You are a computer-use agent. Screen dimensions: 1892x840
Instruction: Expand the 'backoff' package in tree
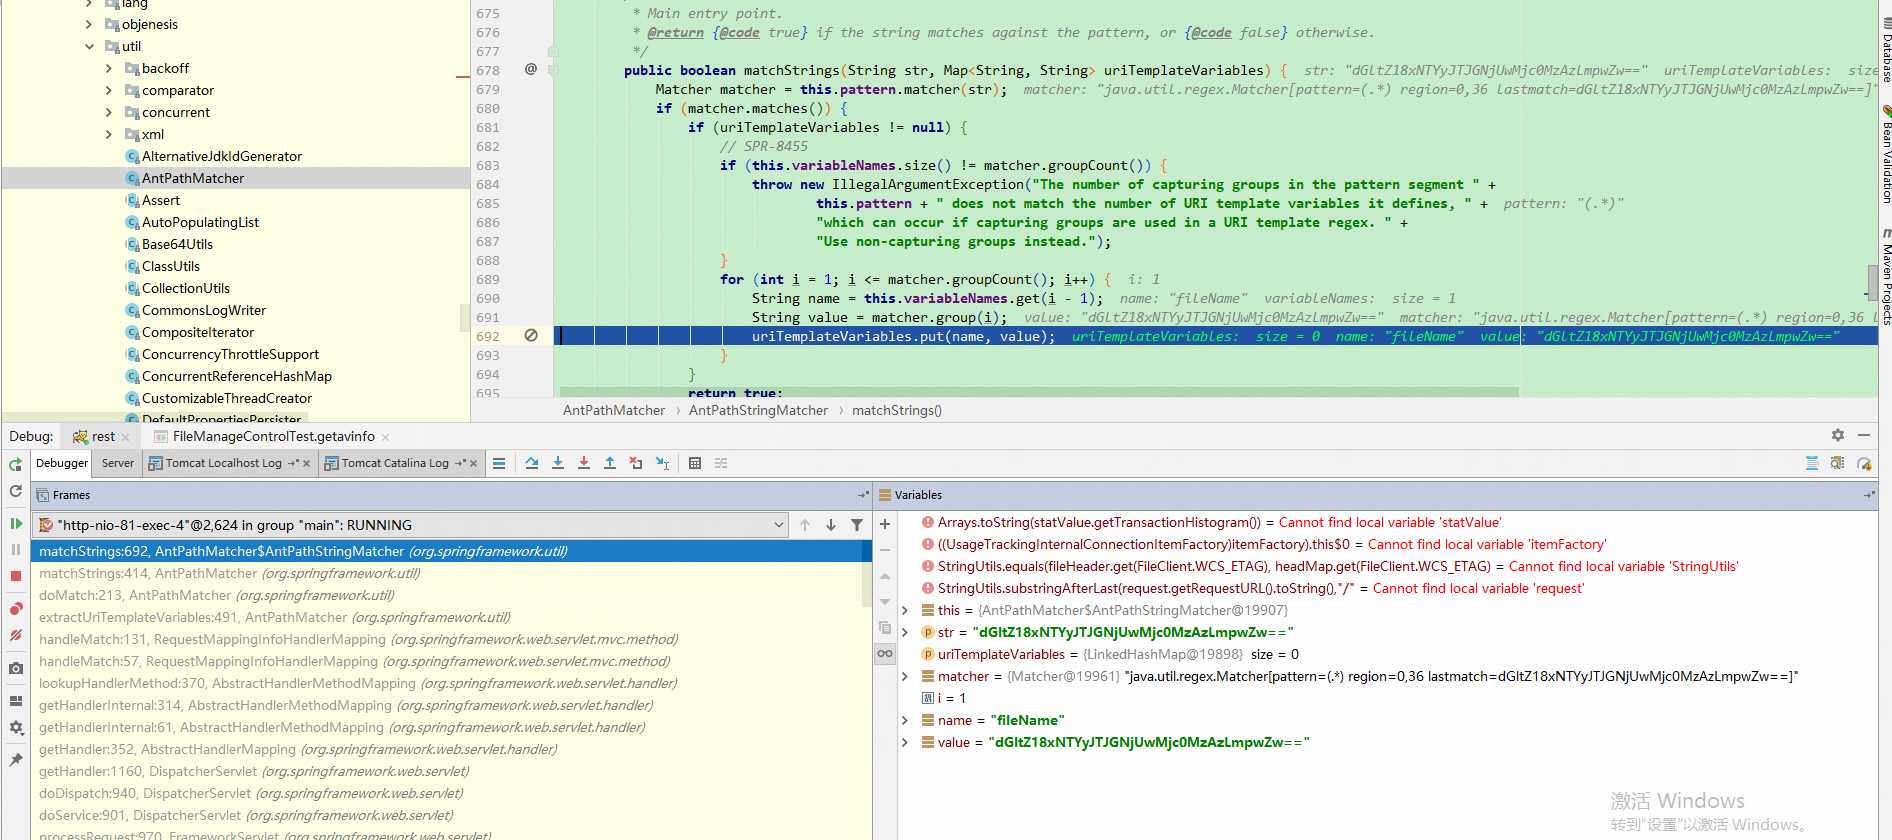point(109,68)
